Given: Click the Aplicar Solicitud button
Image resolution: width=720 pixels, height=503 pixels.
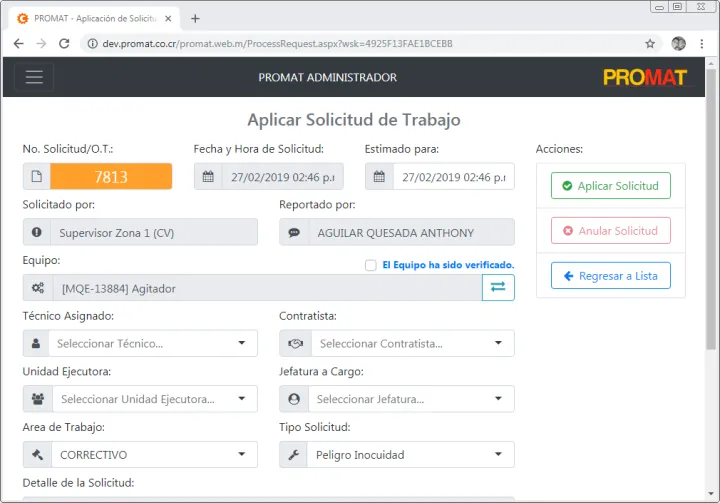Looking at the screenshot, I should 610,186.
